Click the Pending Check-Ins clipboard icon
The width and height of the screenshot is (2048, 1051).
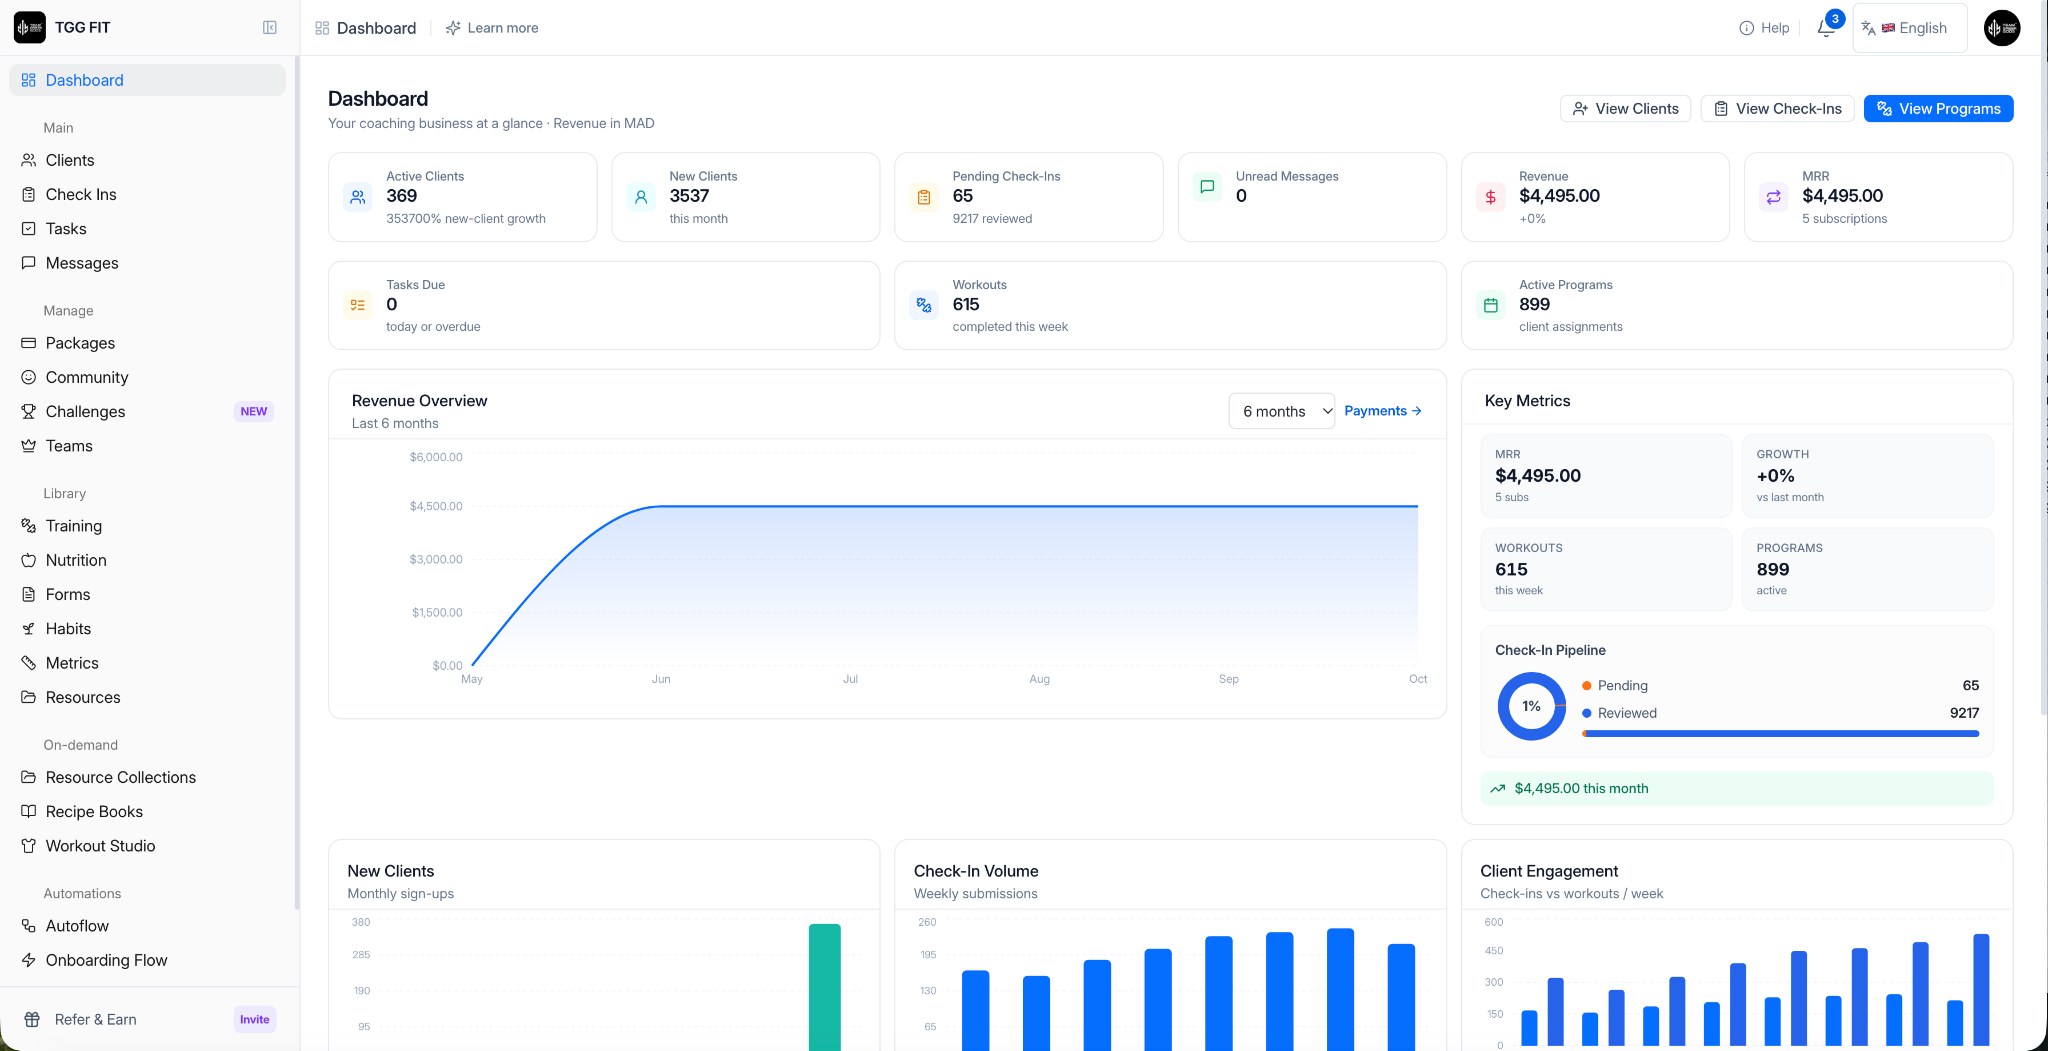coord(924,197)
